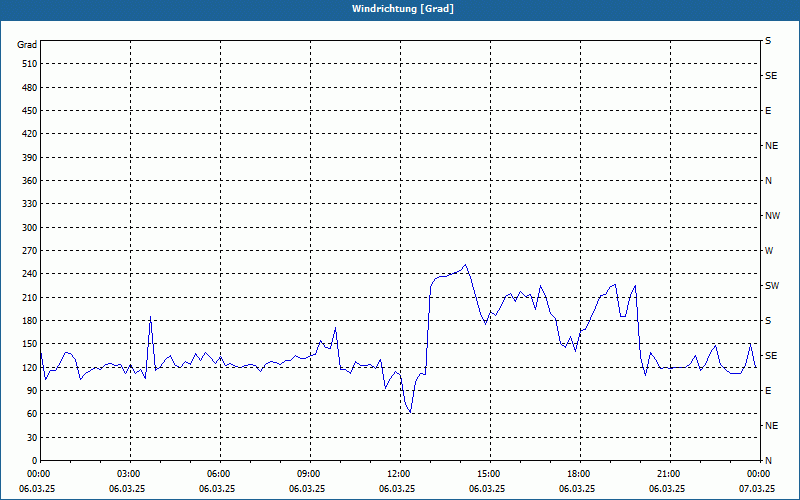Click the 300 y-axis tick label
This screenshot has width=800, height=500.
tap(30, 228)
